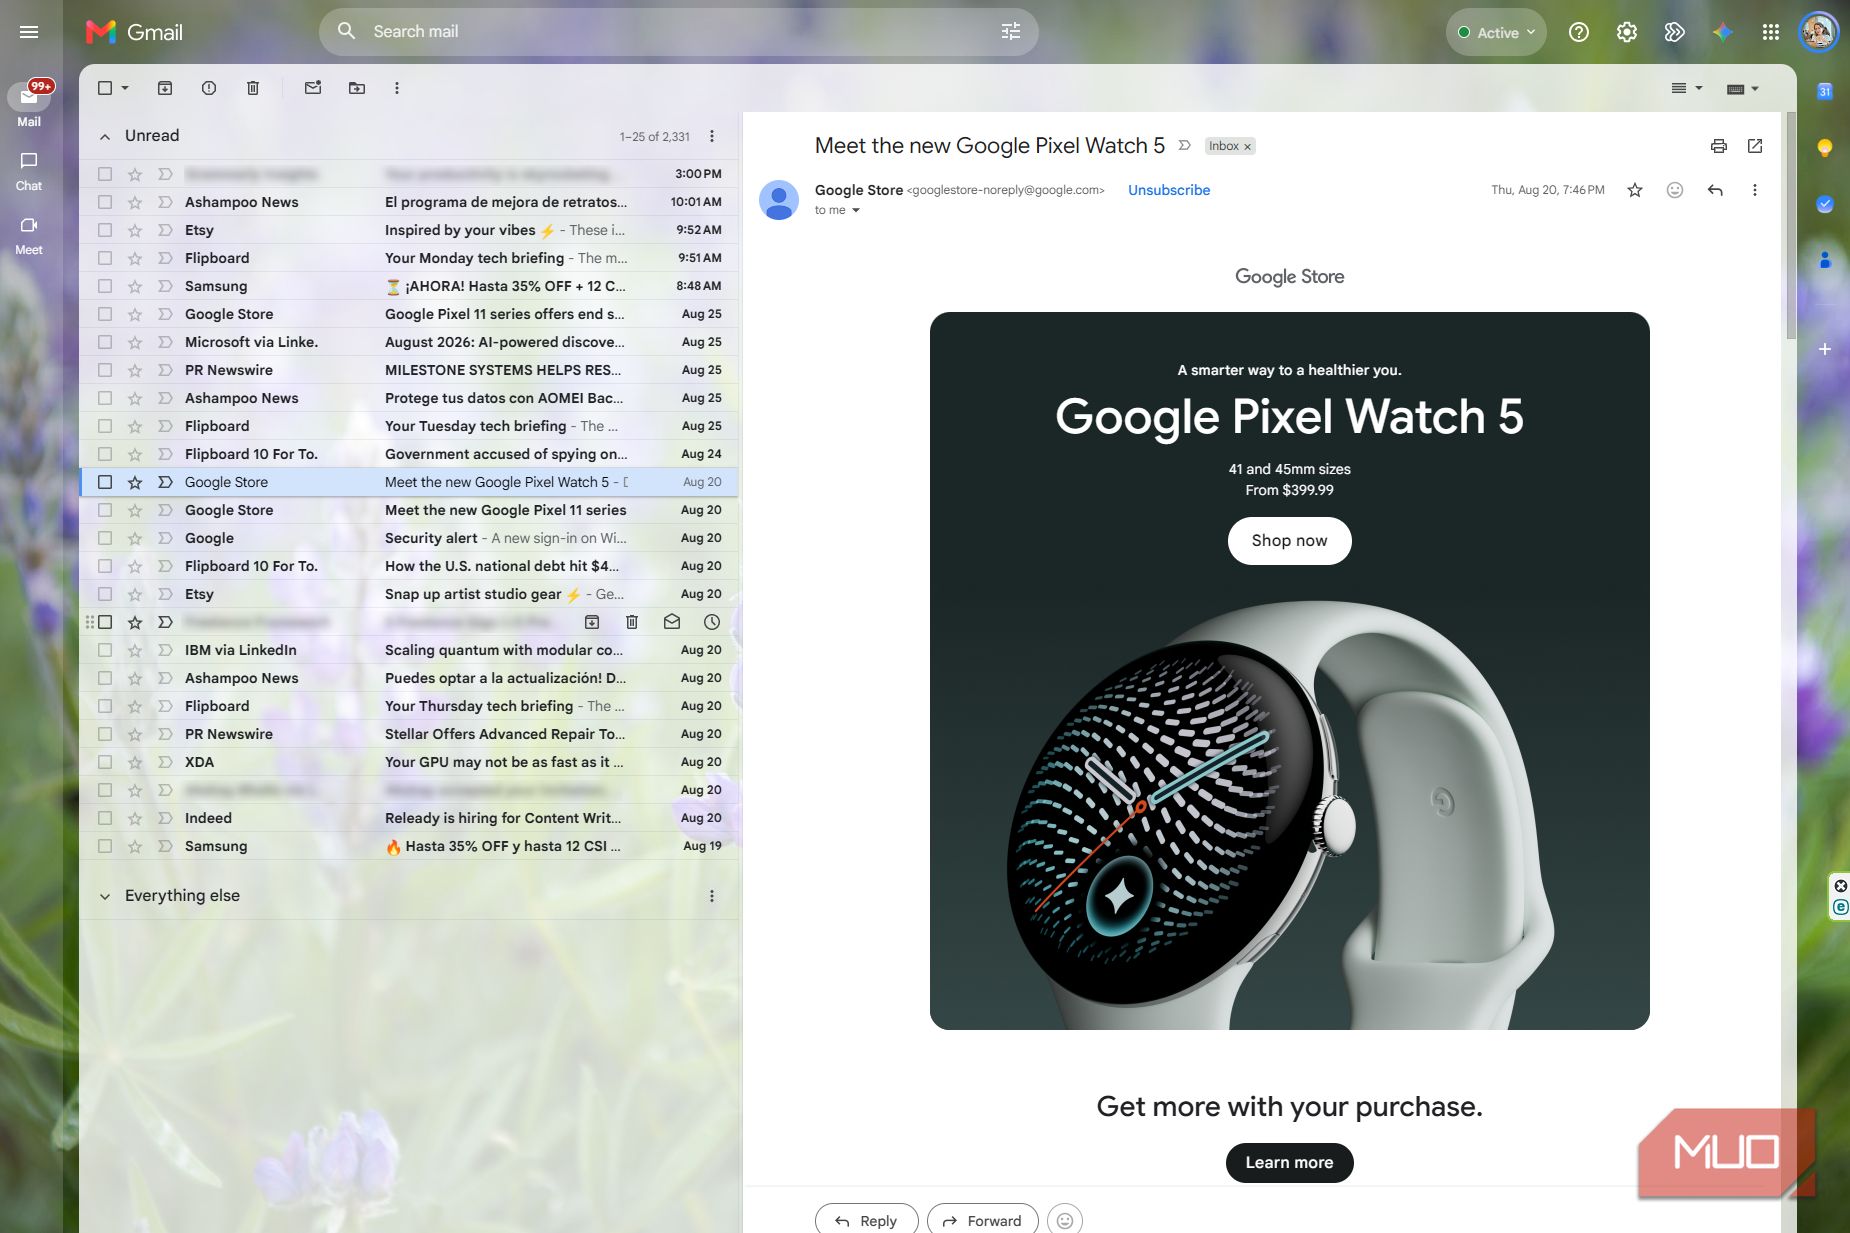
Task: Click in the Search mail field
Action: pos(680,32)
